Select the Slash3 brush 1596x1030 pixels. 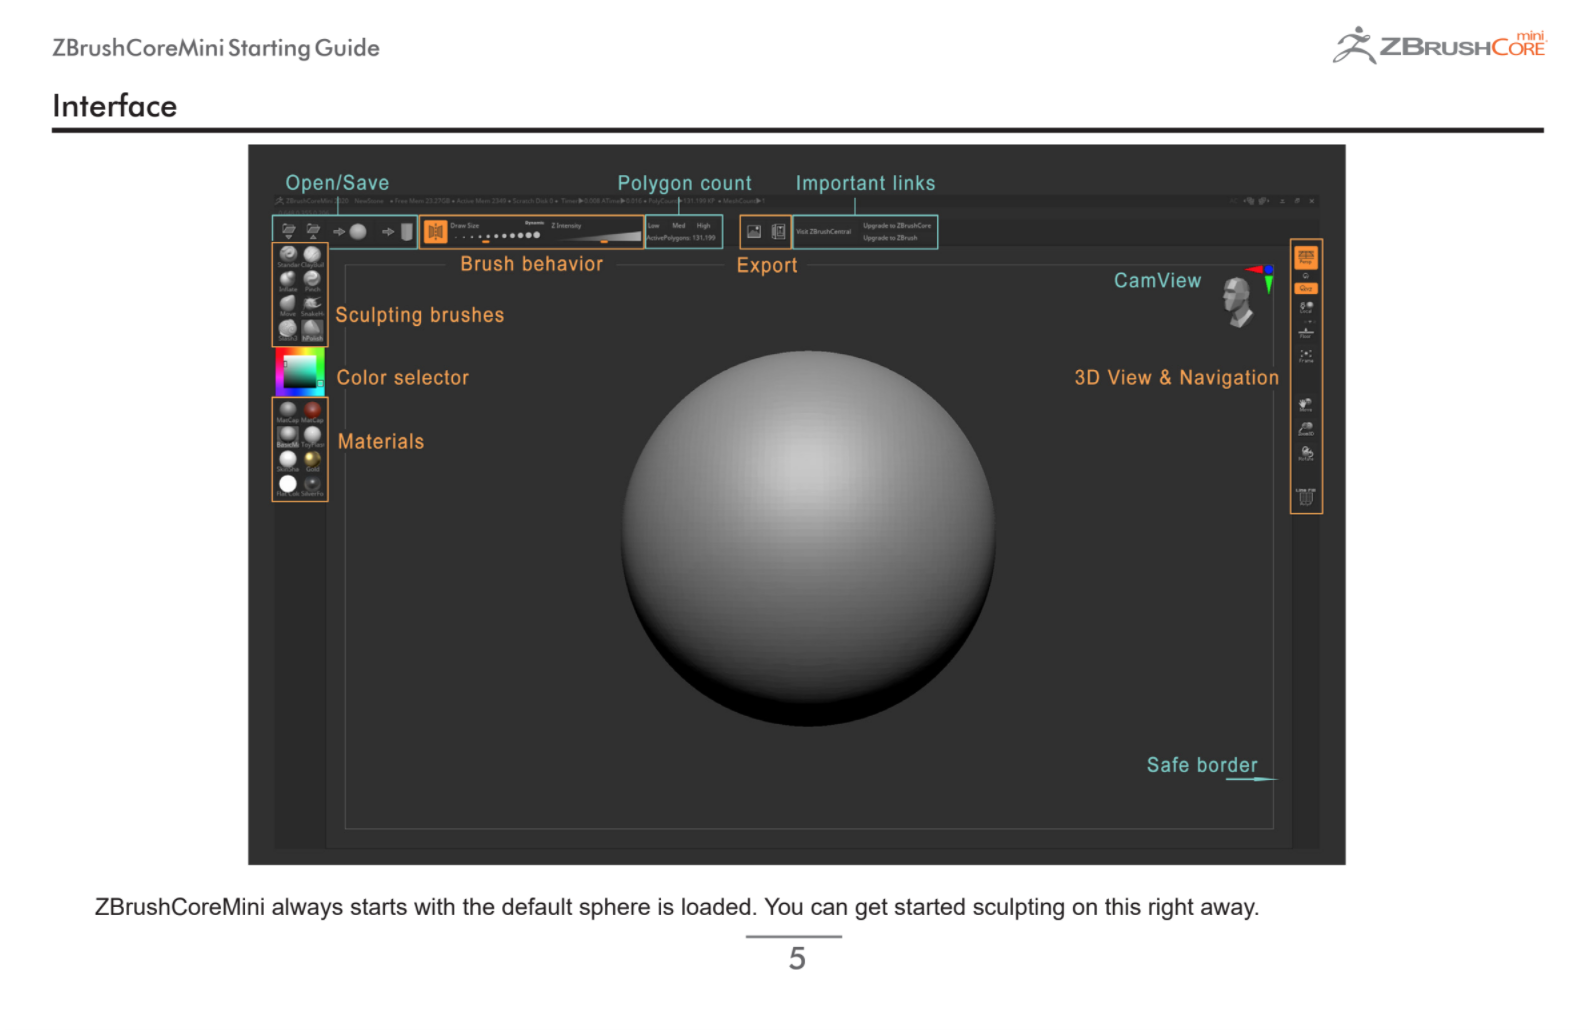pyautogui.click(x=288, y=329)
